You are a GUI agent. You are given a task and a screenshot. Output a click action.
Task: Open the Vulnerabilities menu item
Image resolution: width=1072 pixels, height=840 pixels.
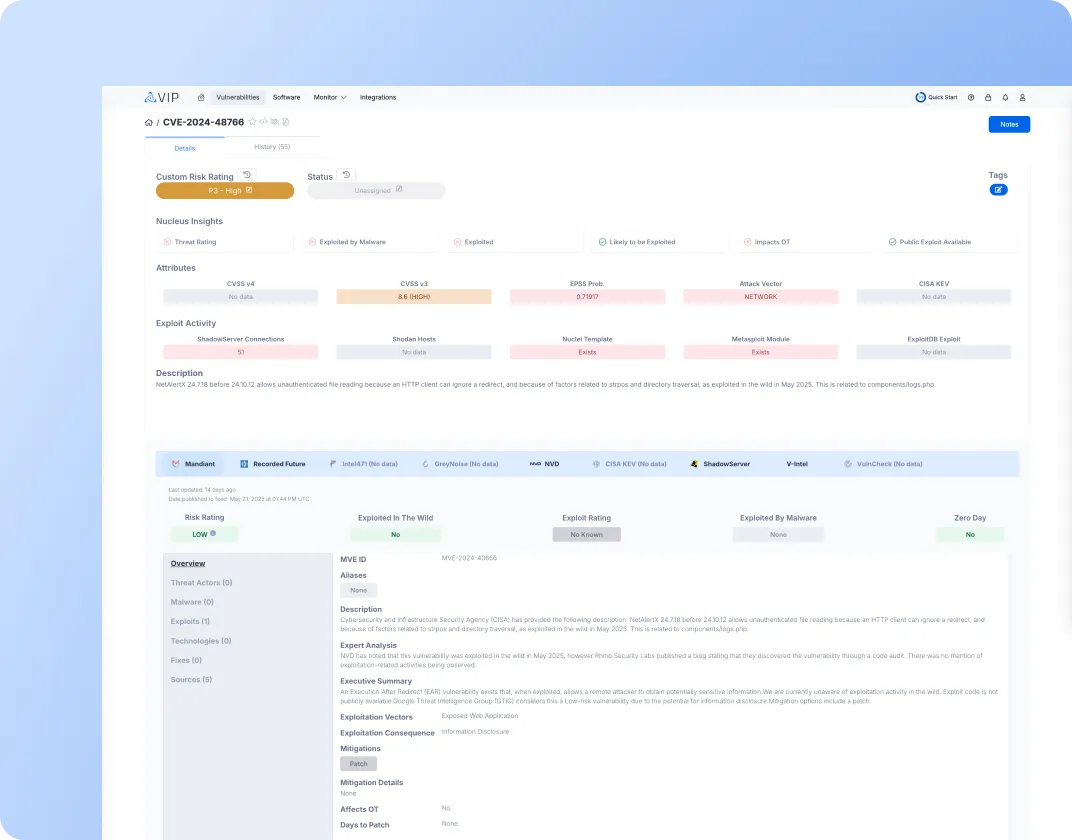click(238, 97)
